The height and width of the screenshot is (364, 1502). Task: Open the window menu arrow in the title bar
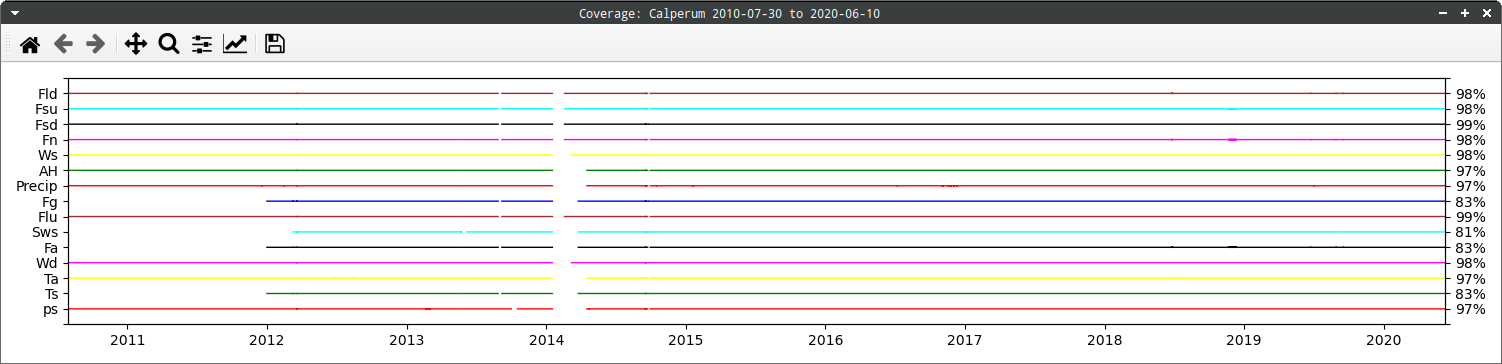pos(15,13)
